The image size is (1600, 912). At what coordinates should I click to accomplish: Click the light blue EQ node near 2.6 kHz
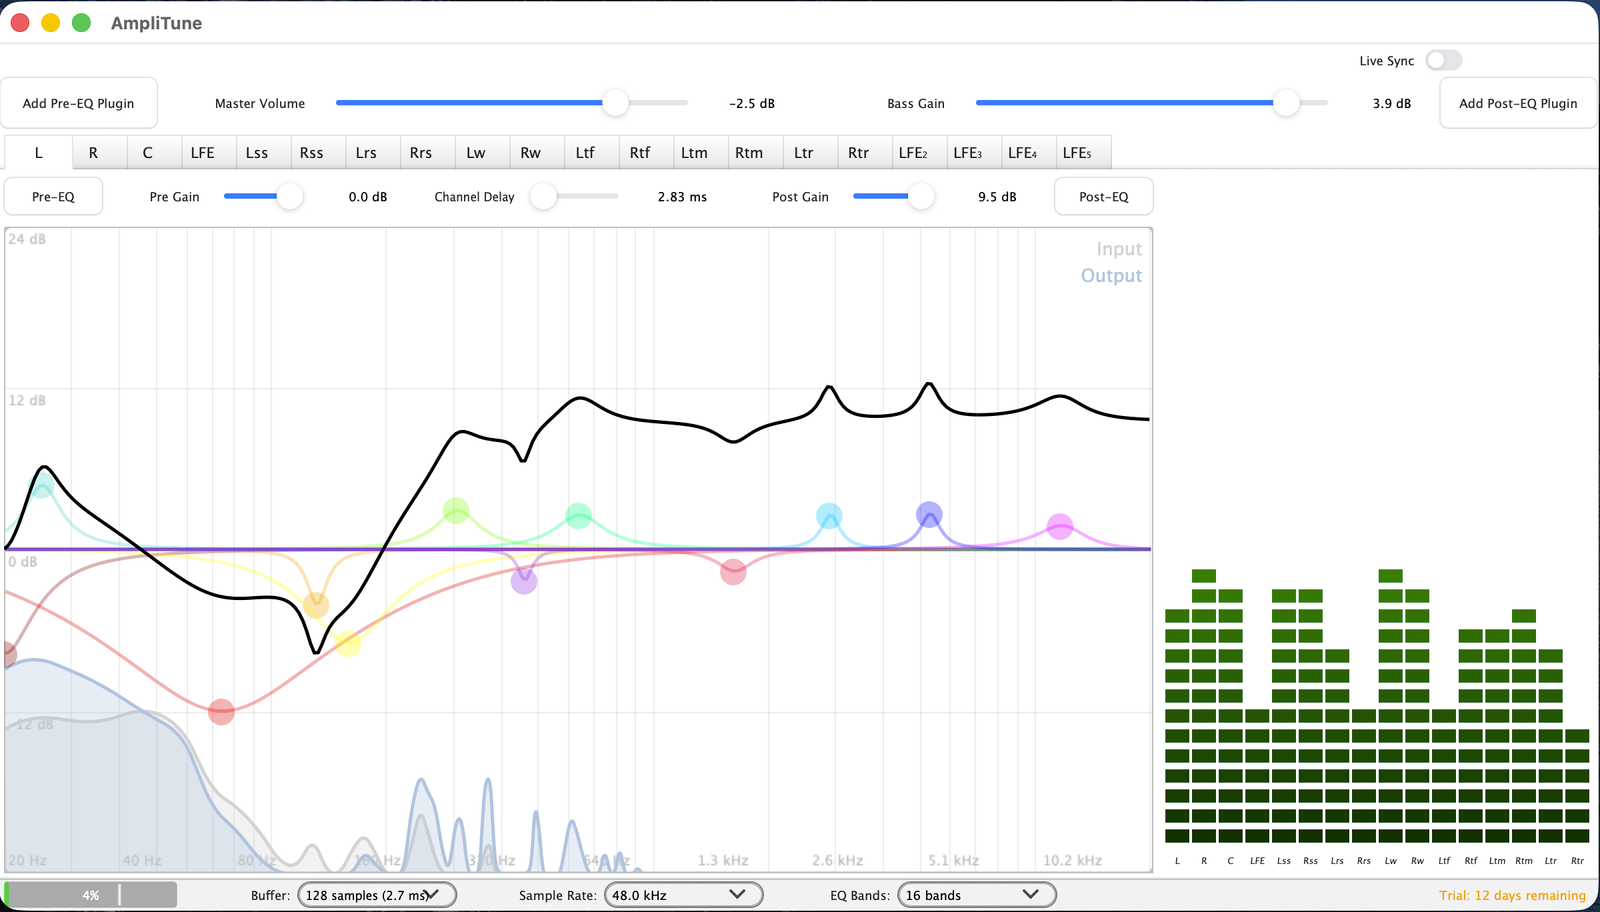click(829, 516)
